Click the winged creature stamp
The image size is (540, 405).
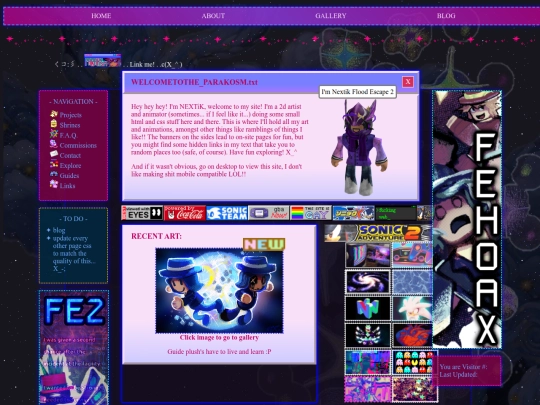(x=368, y=335)
